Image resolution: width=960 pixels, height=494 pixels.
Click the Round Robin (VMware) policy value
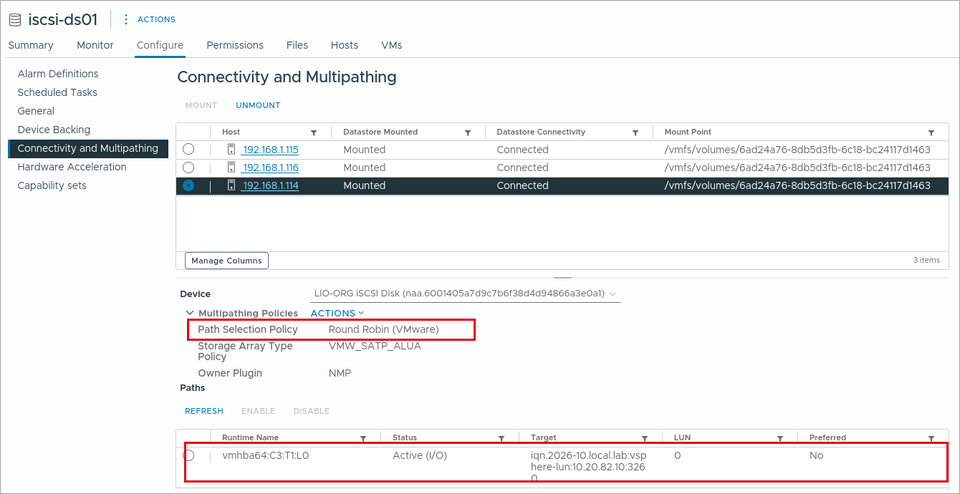(x=384, y=329)
